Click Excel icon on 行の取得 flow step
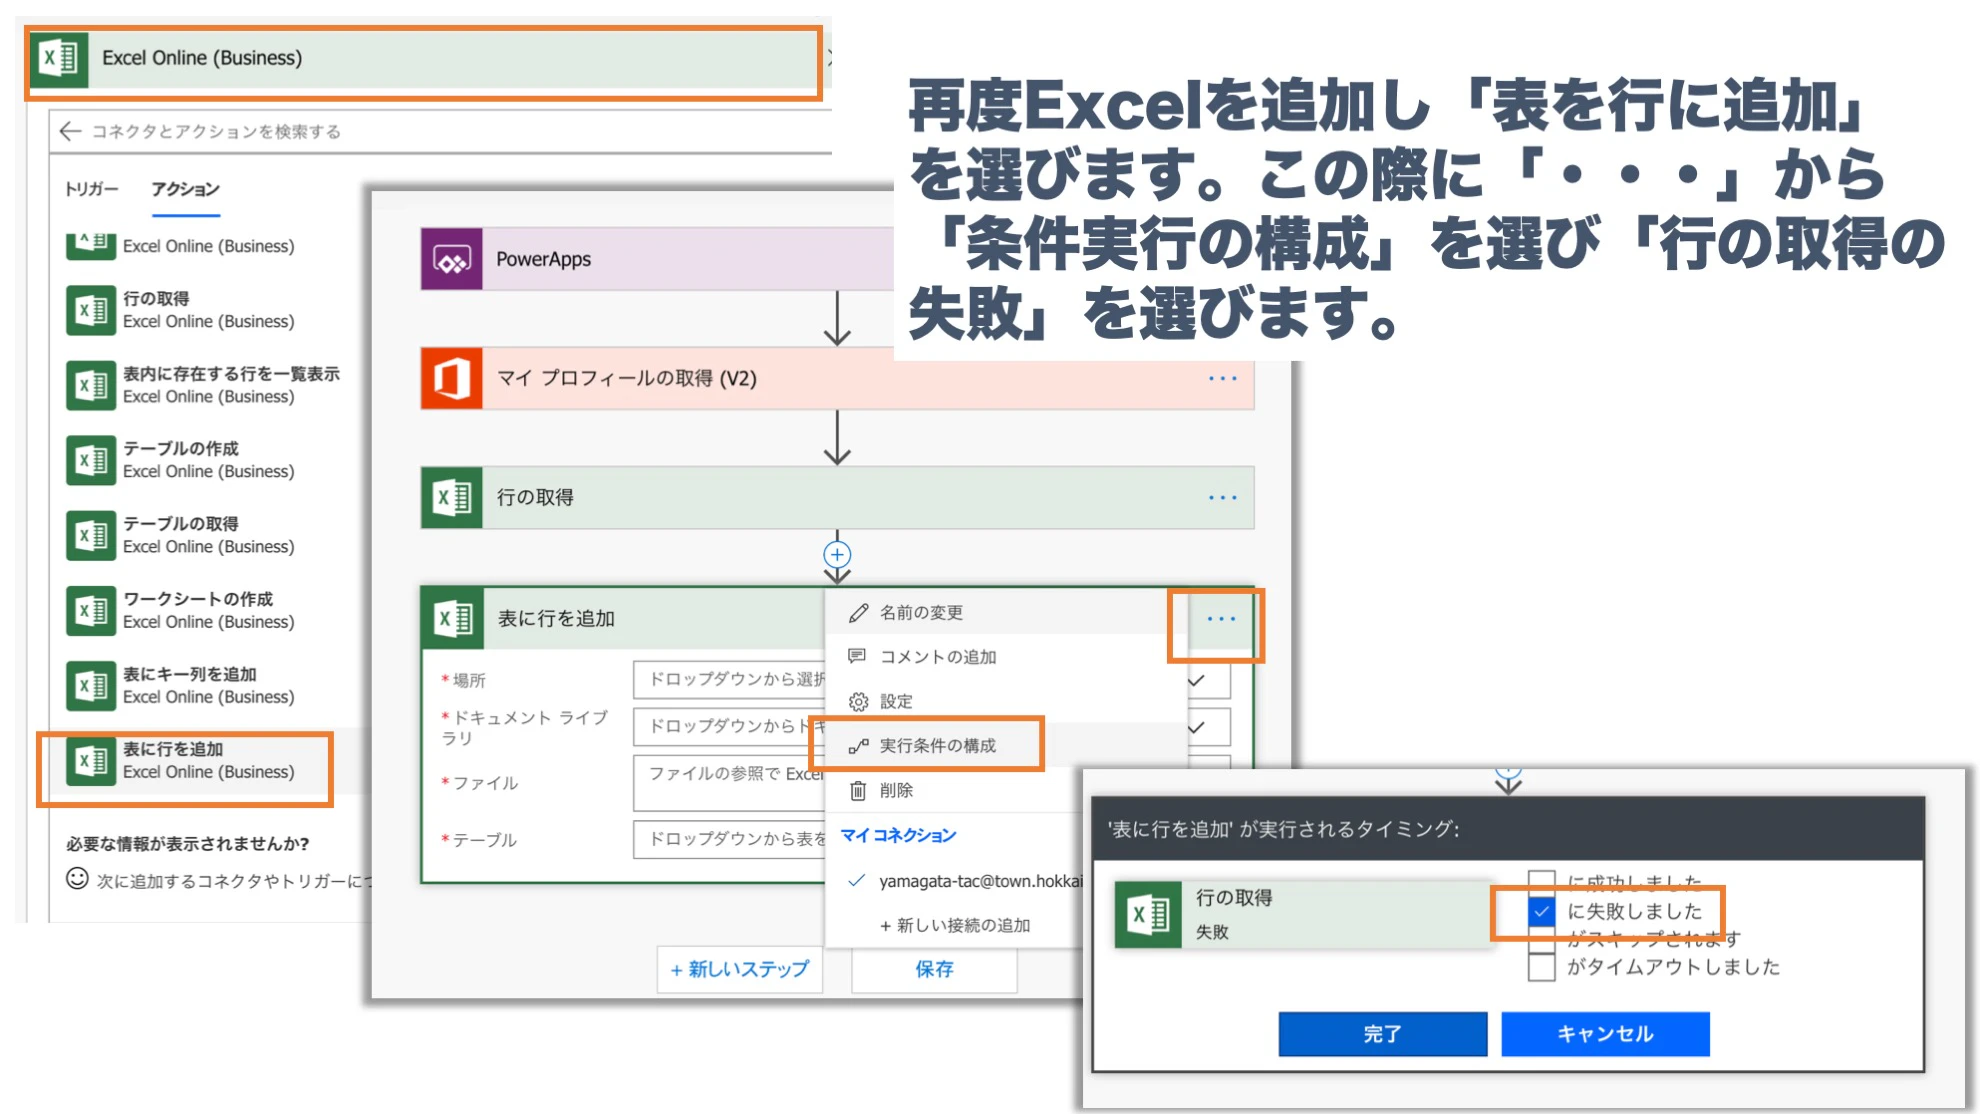This screenshot has height=1114, width=1980. tap(452, 497)
